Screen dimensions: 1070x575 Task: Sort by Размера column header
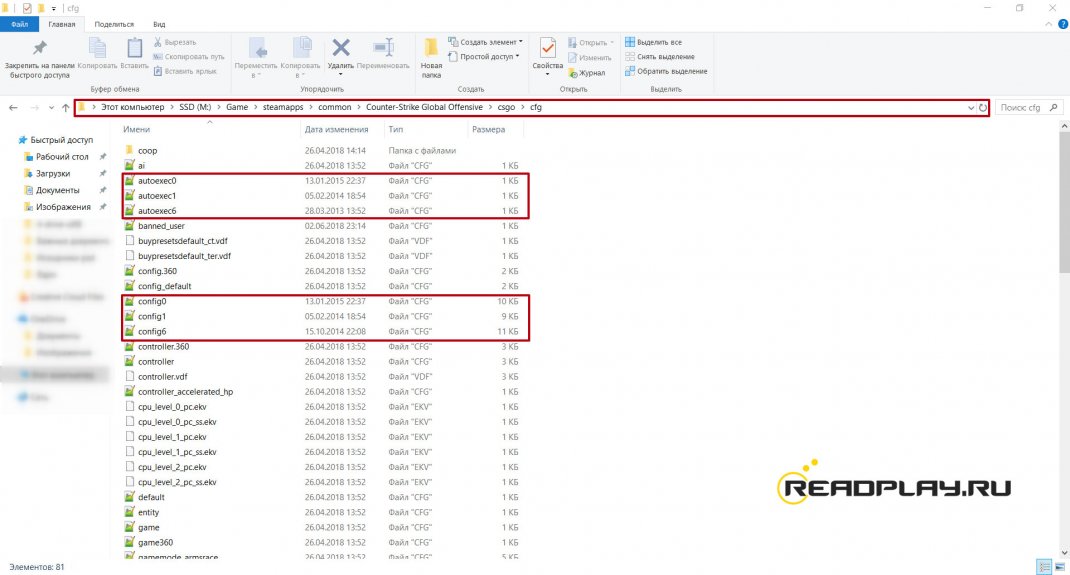[x=489, y=129]
